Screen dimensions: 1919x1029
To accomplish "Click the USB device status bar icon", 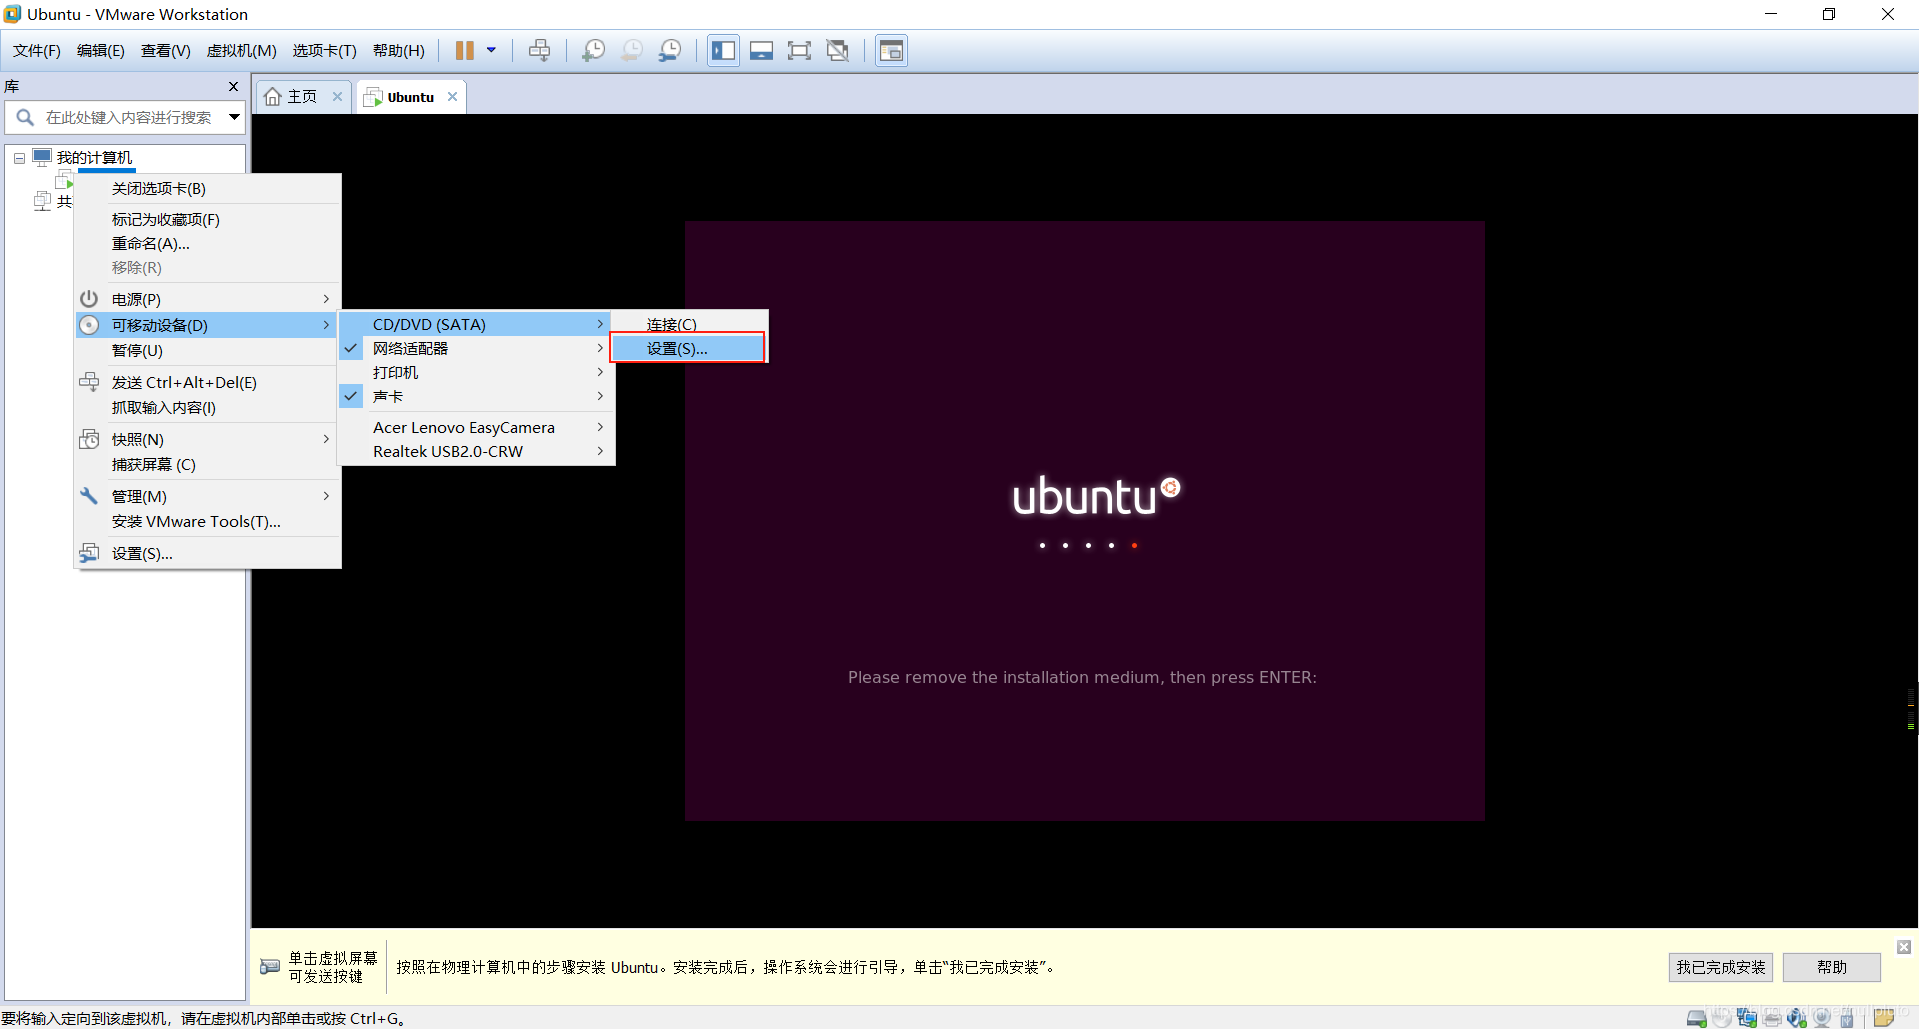I will click(x=1847, y=1018).
